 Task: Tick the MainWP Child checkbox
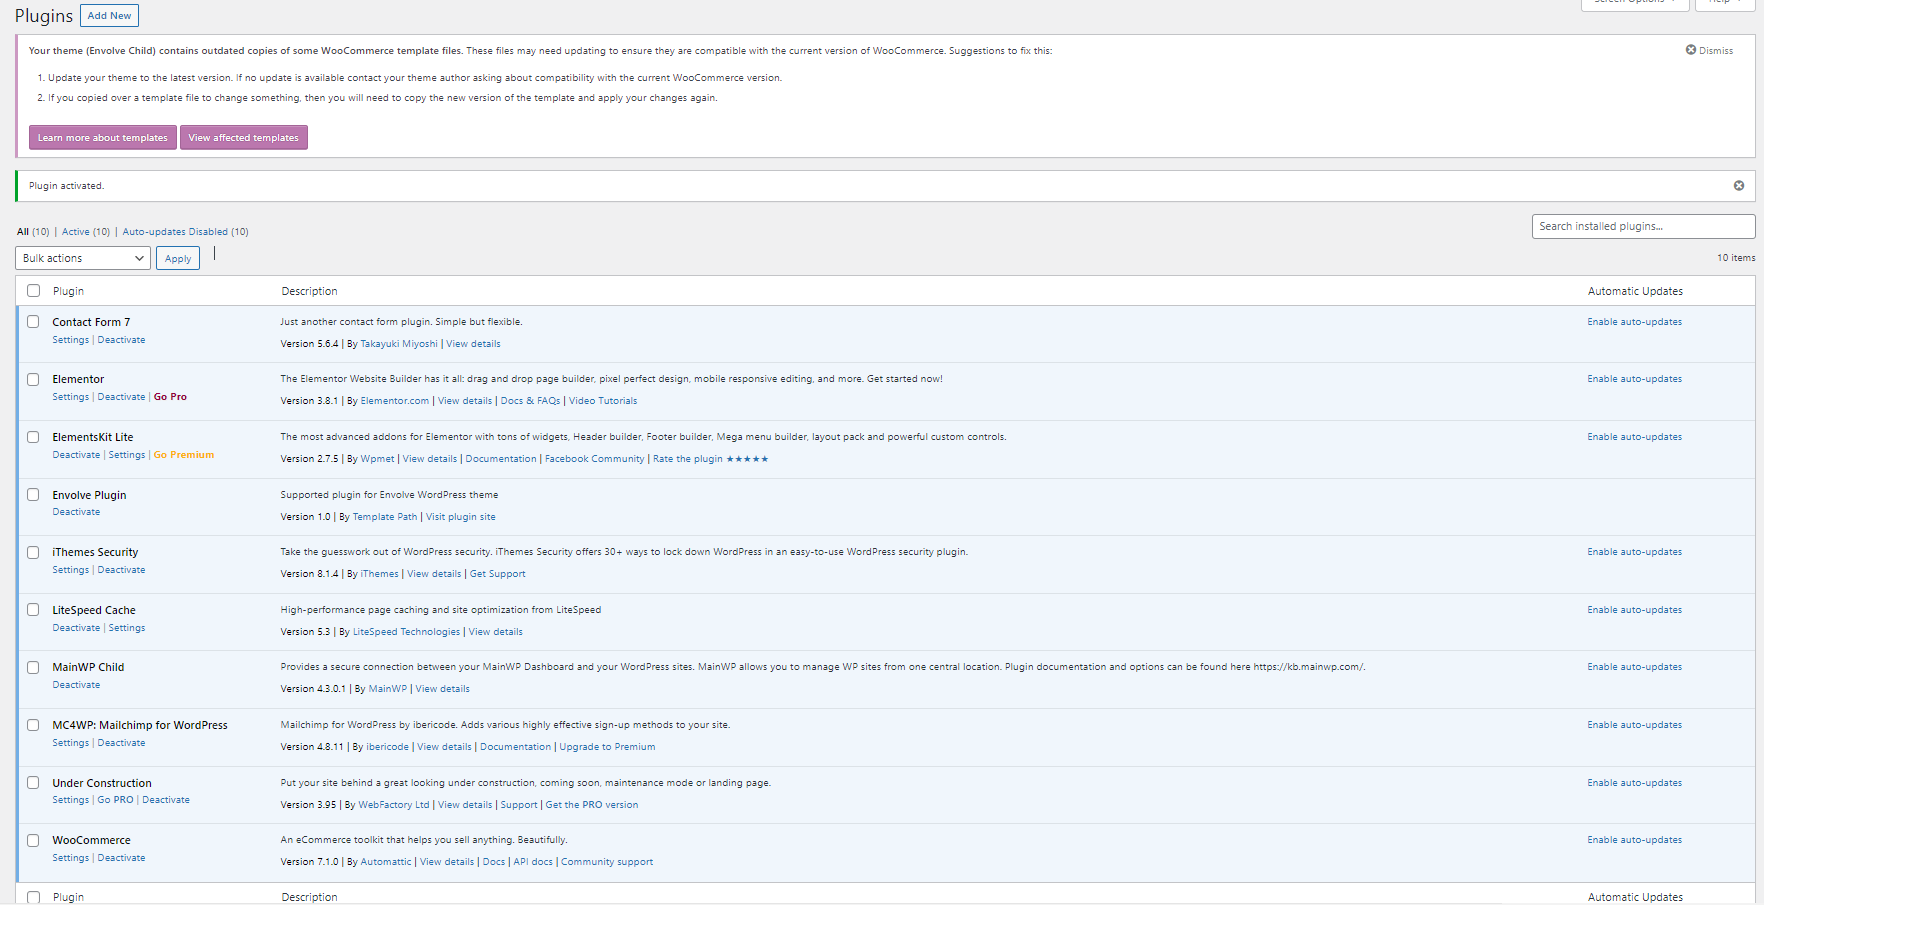33,668
